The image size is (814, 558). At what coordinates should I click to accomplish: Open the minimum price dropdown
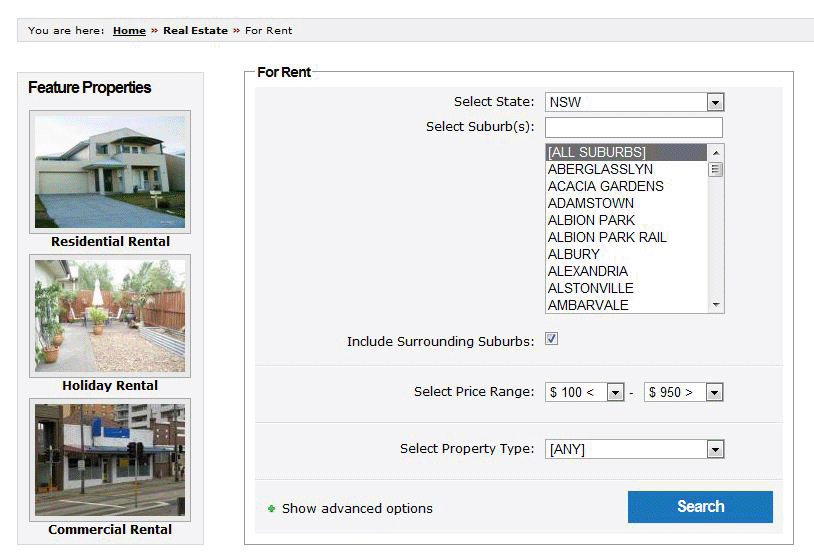(x=585, y=392)
